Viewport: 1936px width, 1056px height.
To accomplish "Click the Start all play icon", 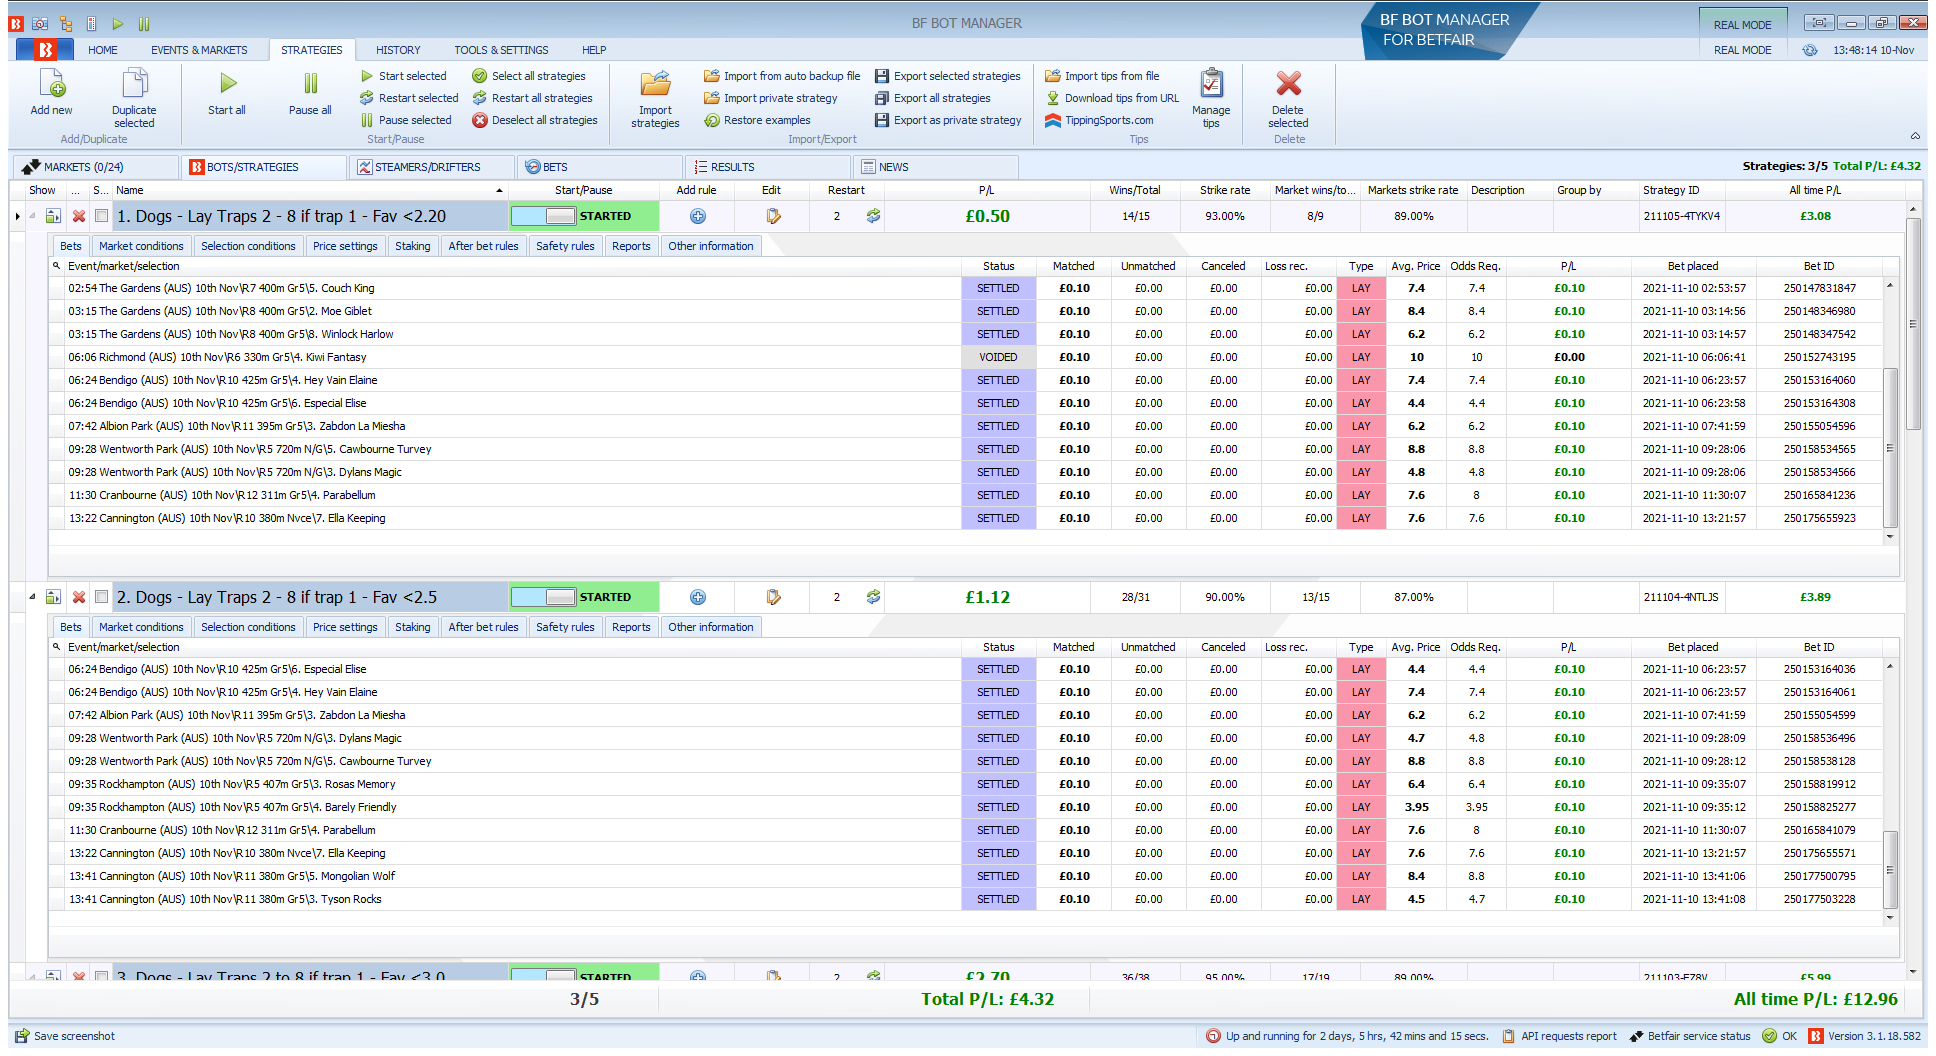I will [x=228, y=83].
